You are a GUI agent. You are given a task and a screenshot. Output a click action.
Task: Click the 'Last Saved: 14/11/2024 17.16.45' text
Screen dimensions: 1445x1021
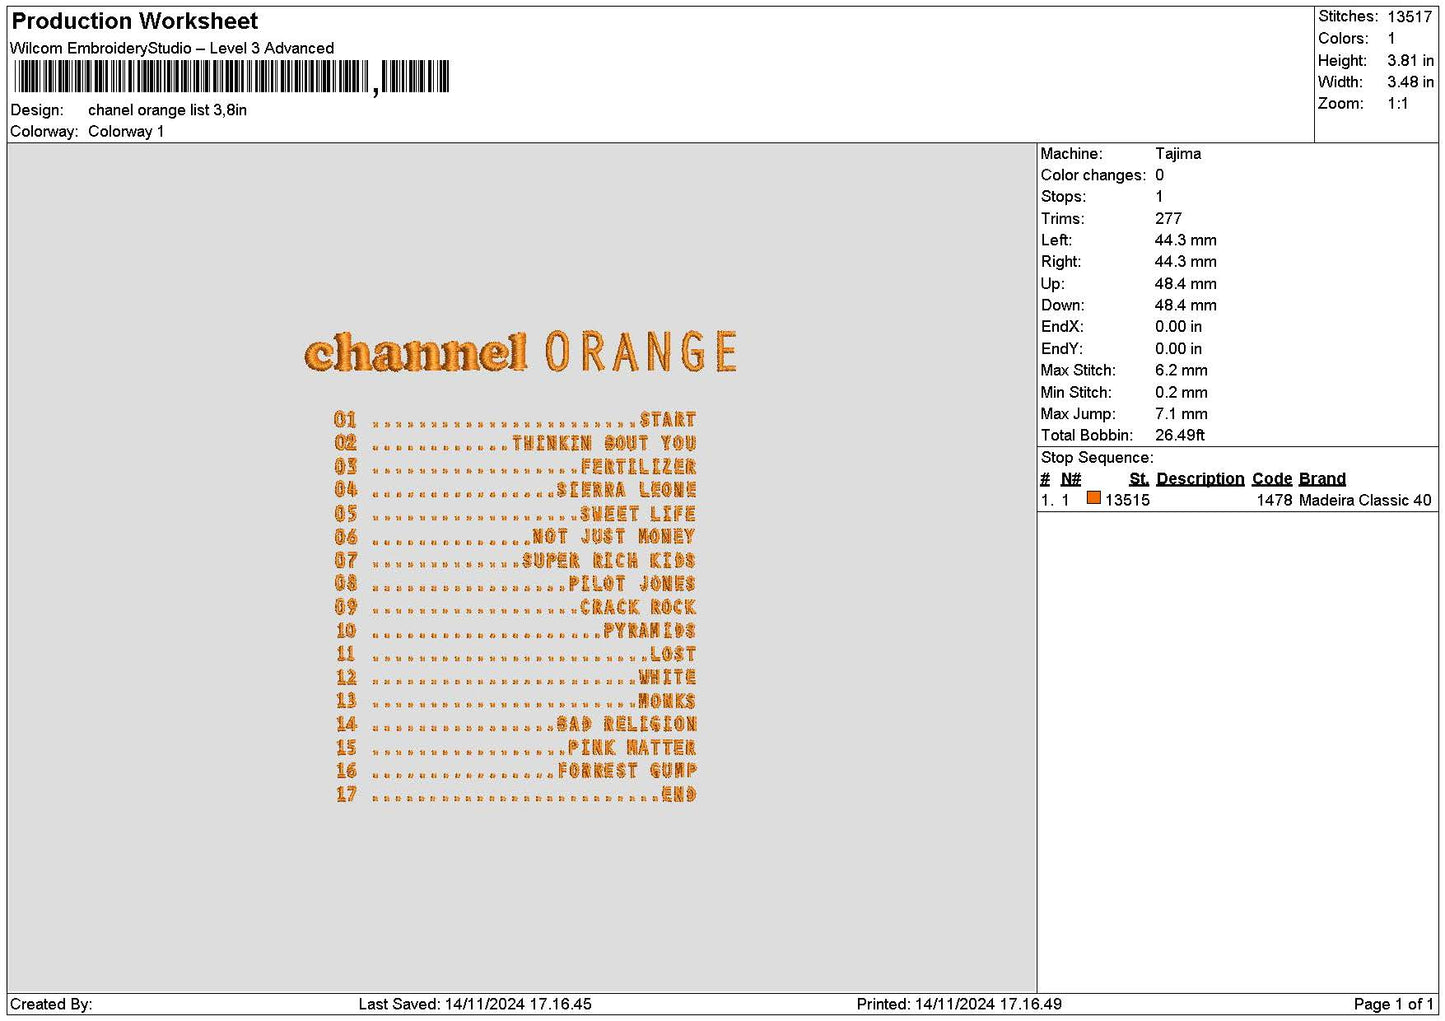475,1004
